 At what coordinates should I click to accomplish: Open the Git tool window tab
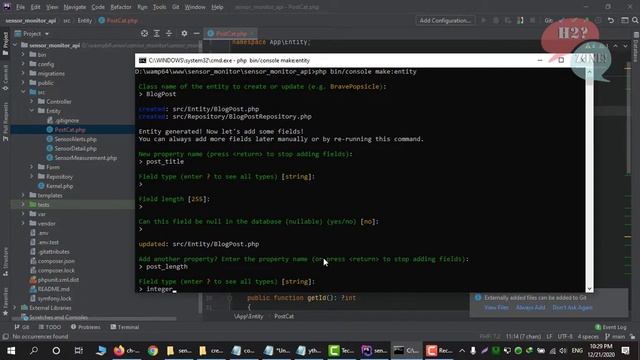coord(22,327)
